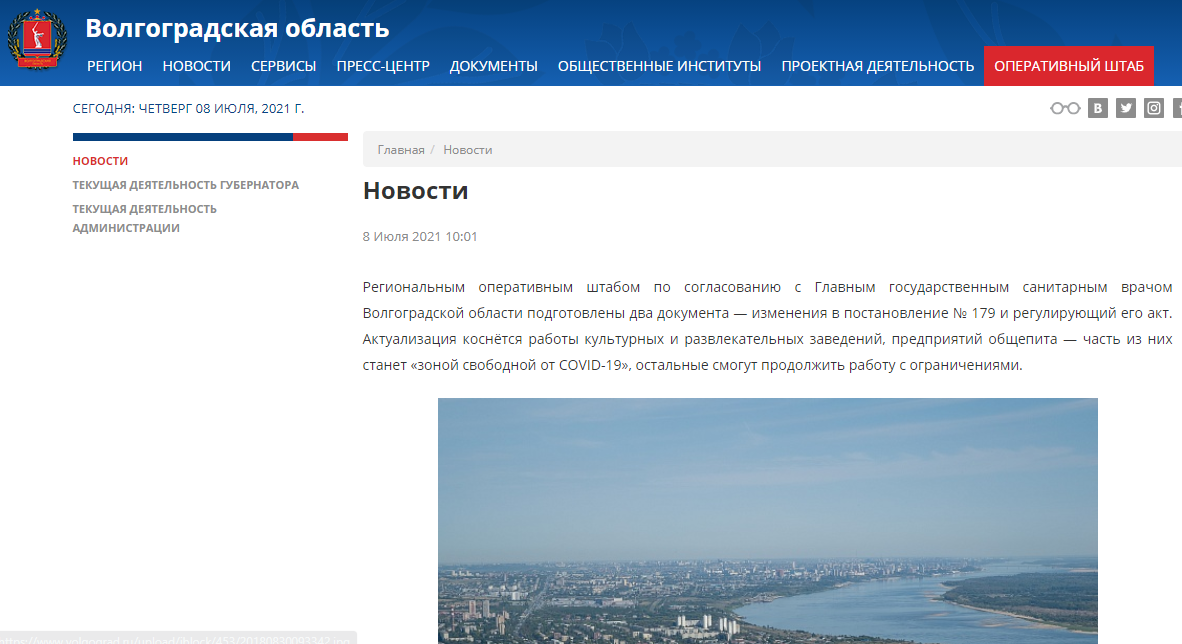Open the ДОКУМЕНТЫ section from the navigation

point(493,65)
